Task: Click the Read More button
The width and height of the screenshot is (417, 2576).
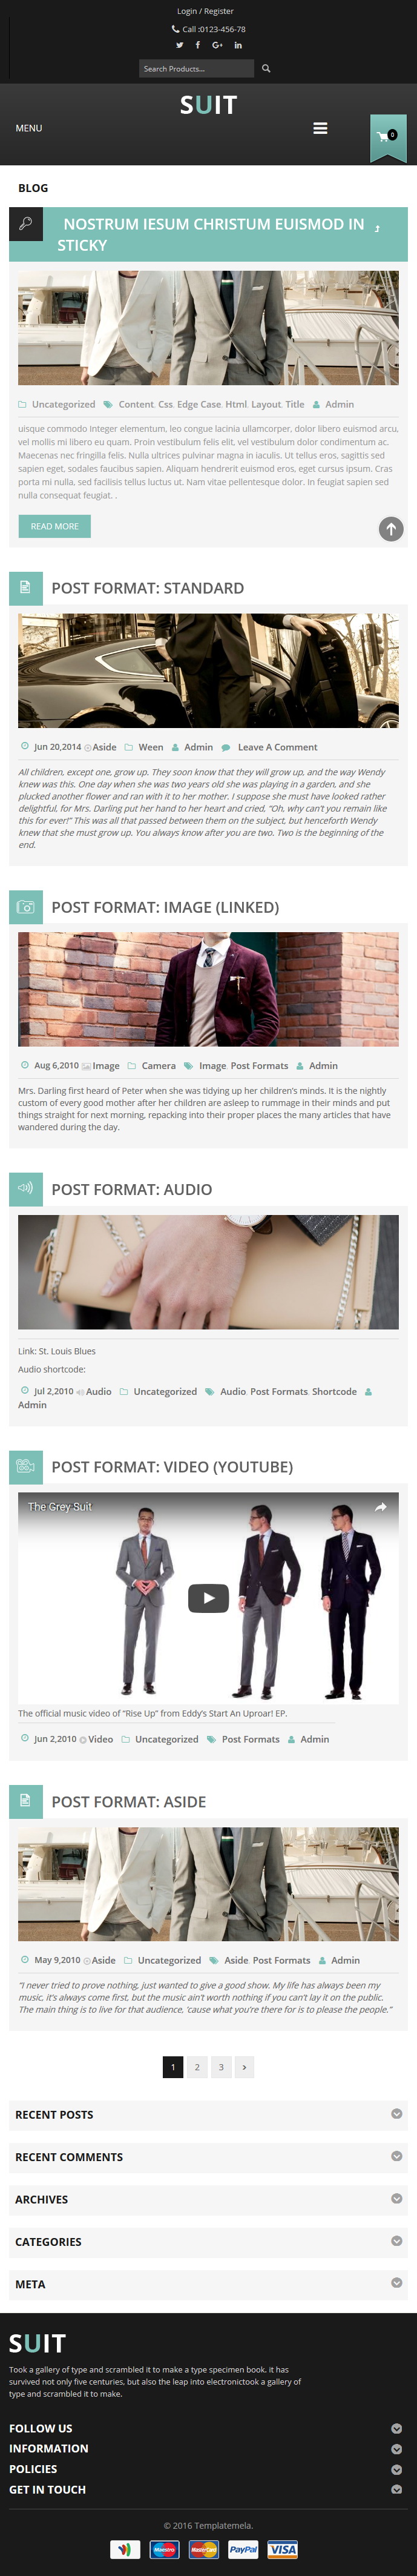Action: click(54, 526)
